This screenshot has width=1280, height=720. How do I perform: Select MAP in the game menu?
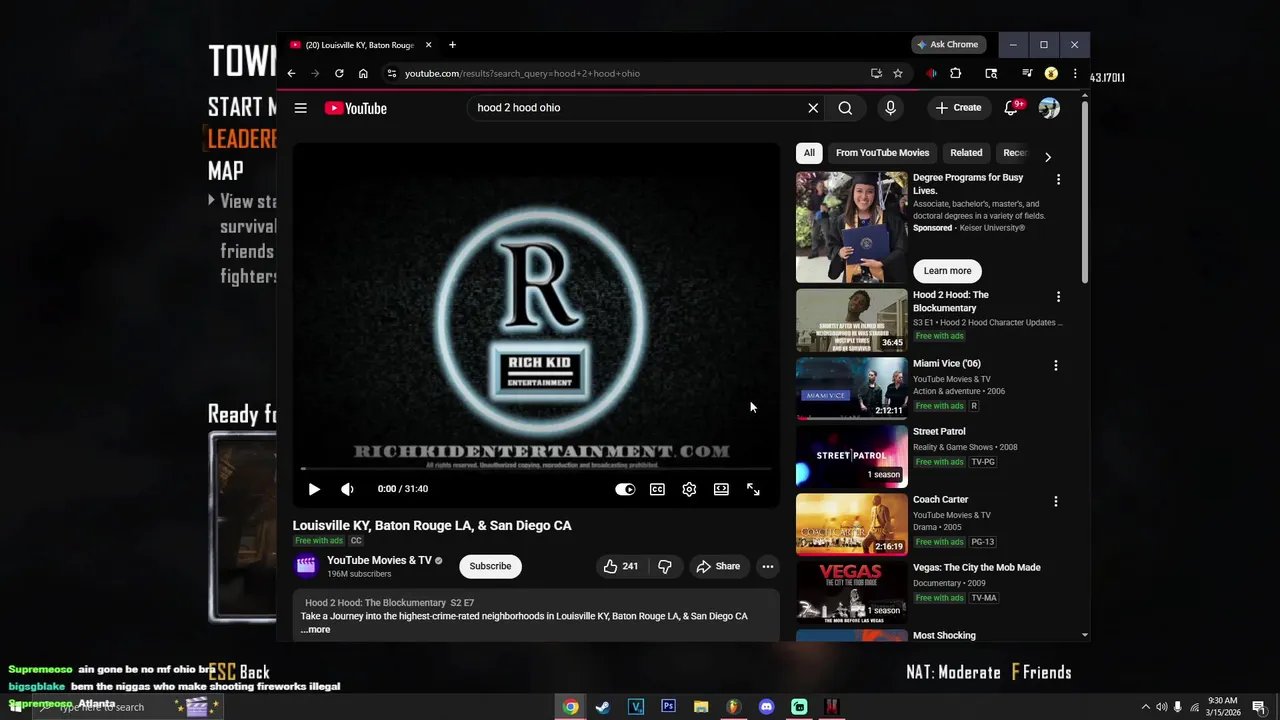point(226,171)
